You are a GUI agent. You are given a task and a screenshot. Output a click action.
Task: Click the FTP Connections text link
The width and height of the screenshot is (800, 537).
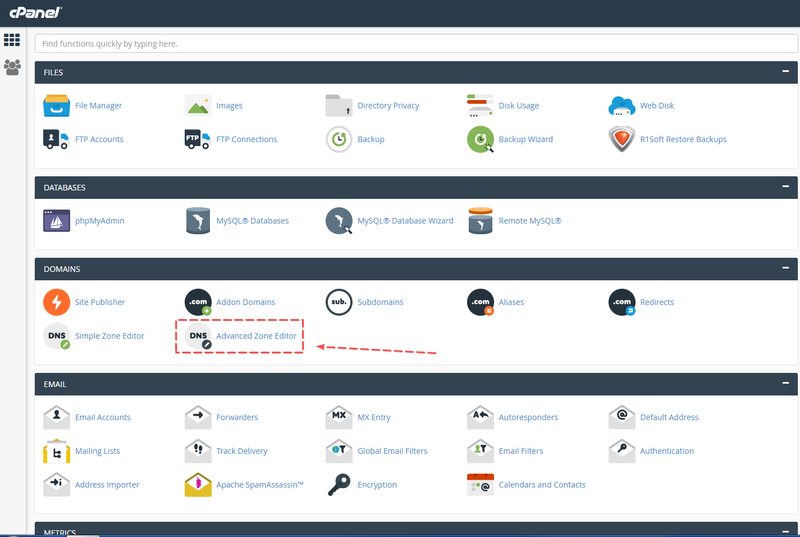coord(246,139)
